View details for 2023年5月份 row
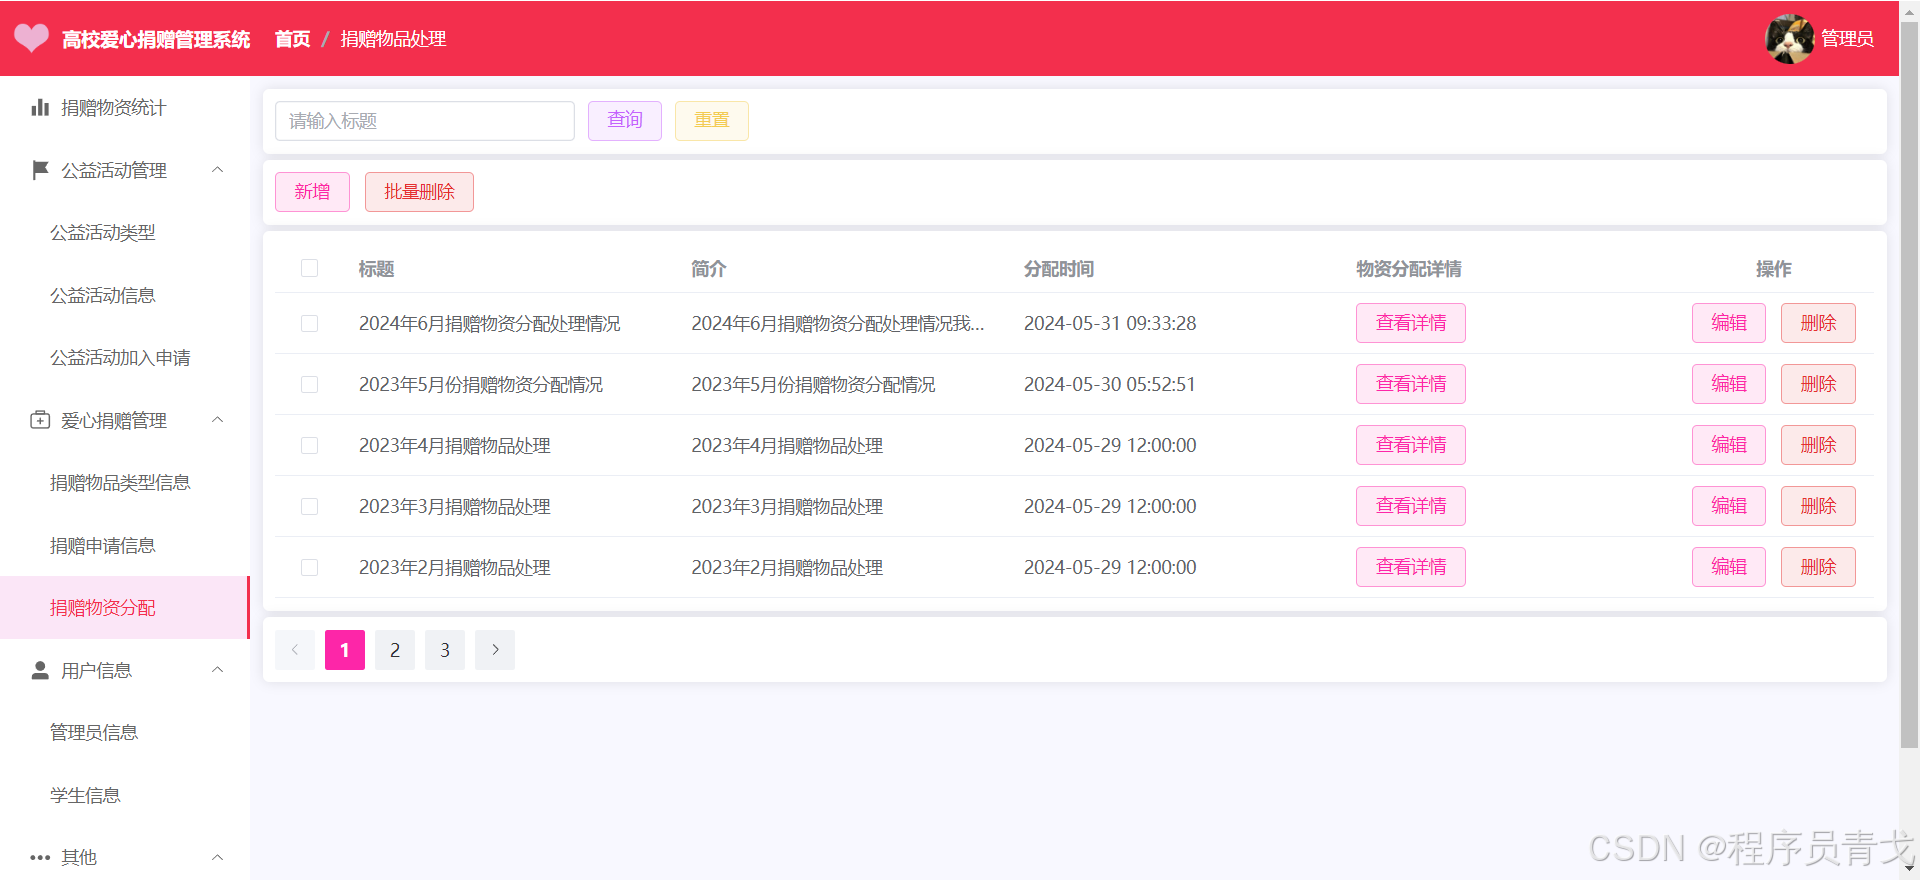The width and height of the screenshot is (1920, 880). tap(1411, 384)
